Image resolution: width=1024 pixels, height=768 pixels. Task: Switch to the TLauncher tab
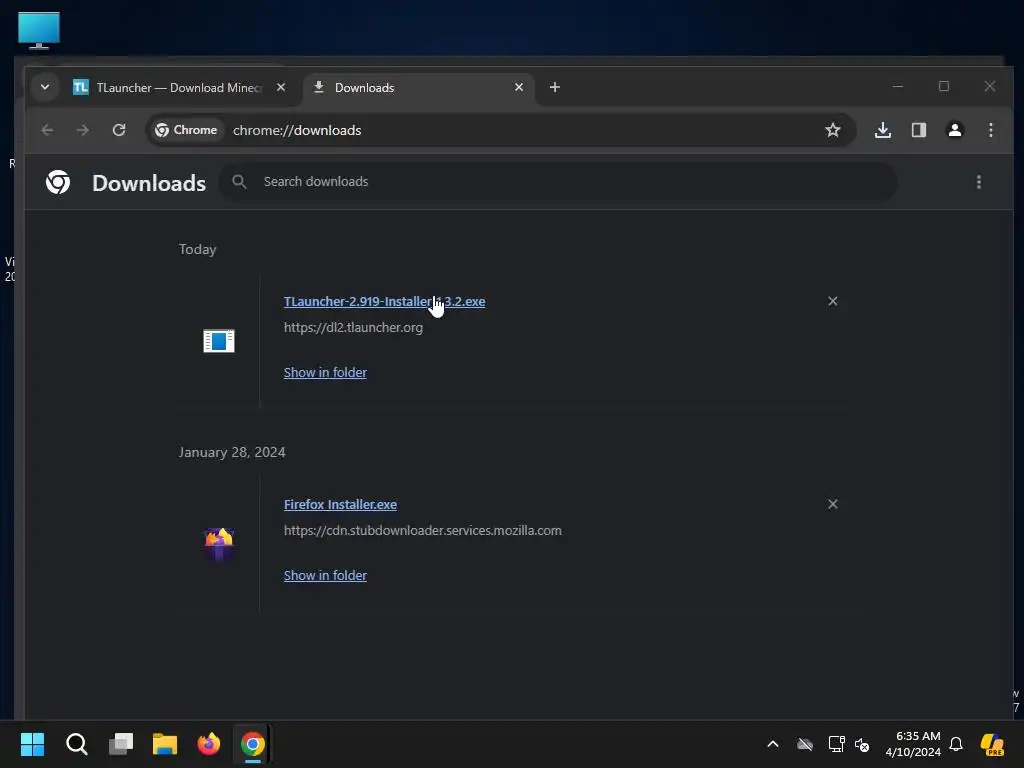click(x=178, y=88)
